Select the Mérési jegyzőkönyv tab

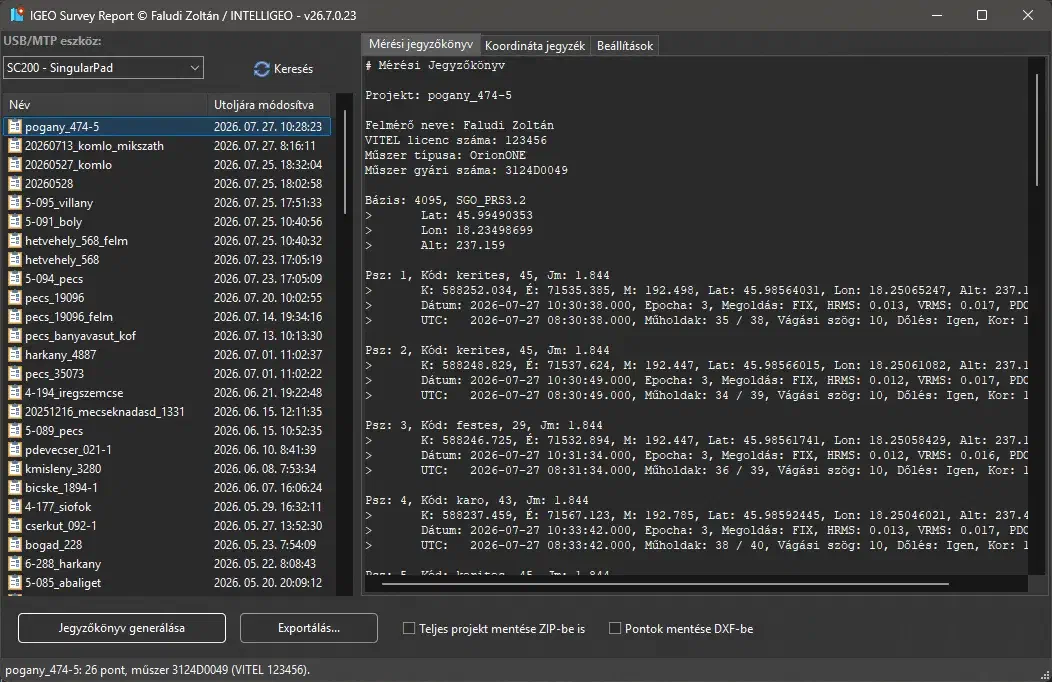click(421, 44)
